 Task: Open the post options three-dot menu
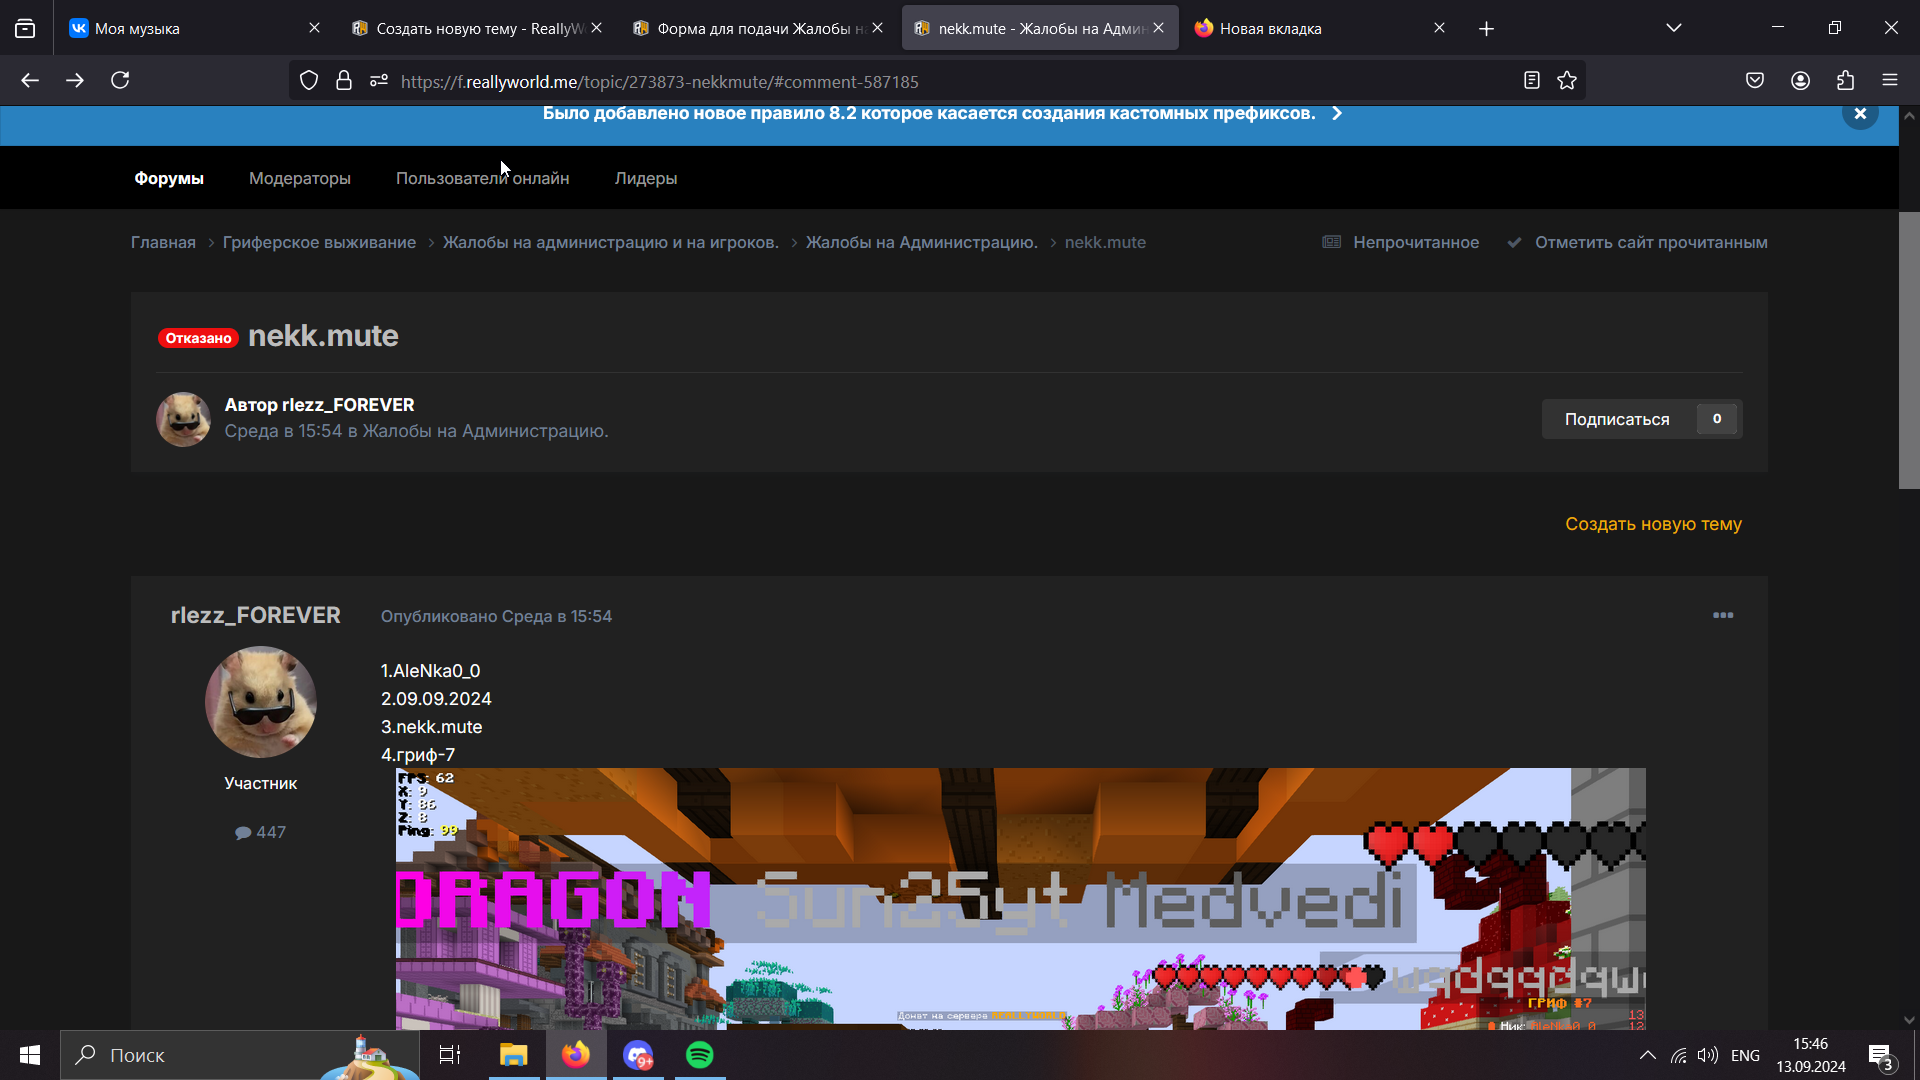(x=1723, y=615)
